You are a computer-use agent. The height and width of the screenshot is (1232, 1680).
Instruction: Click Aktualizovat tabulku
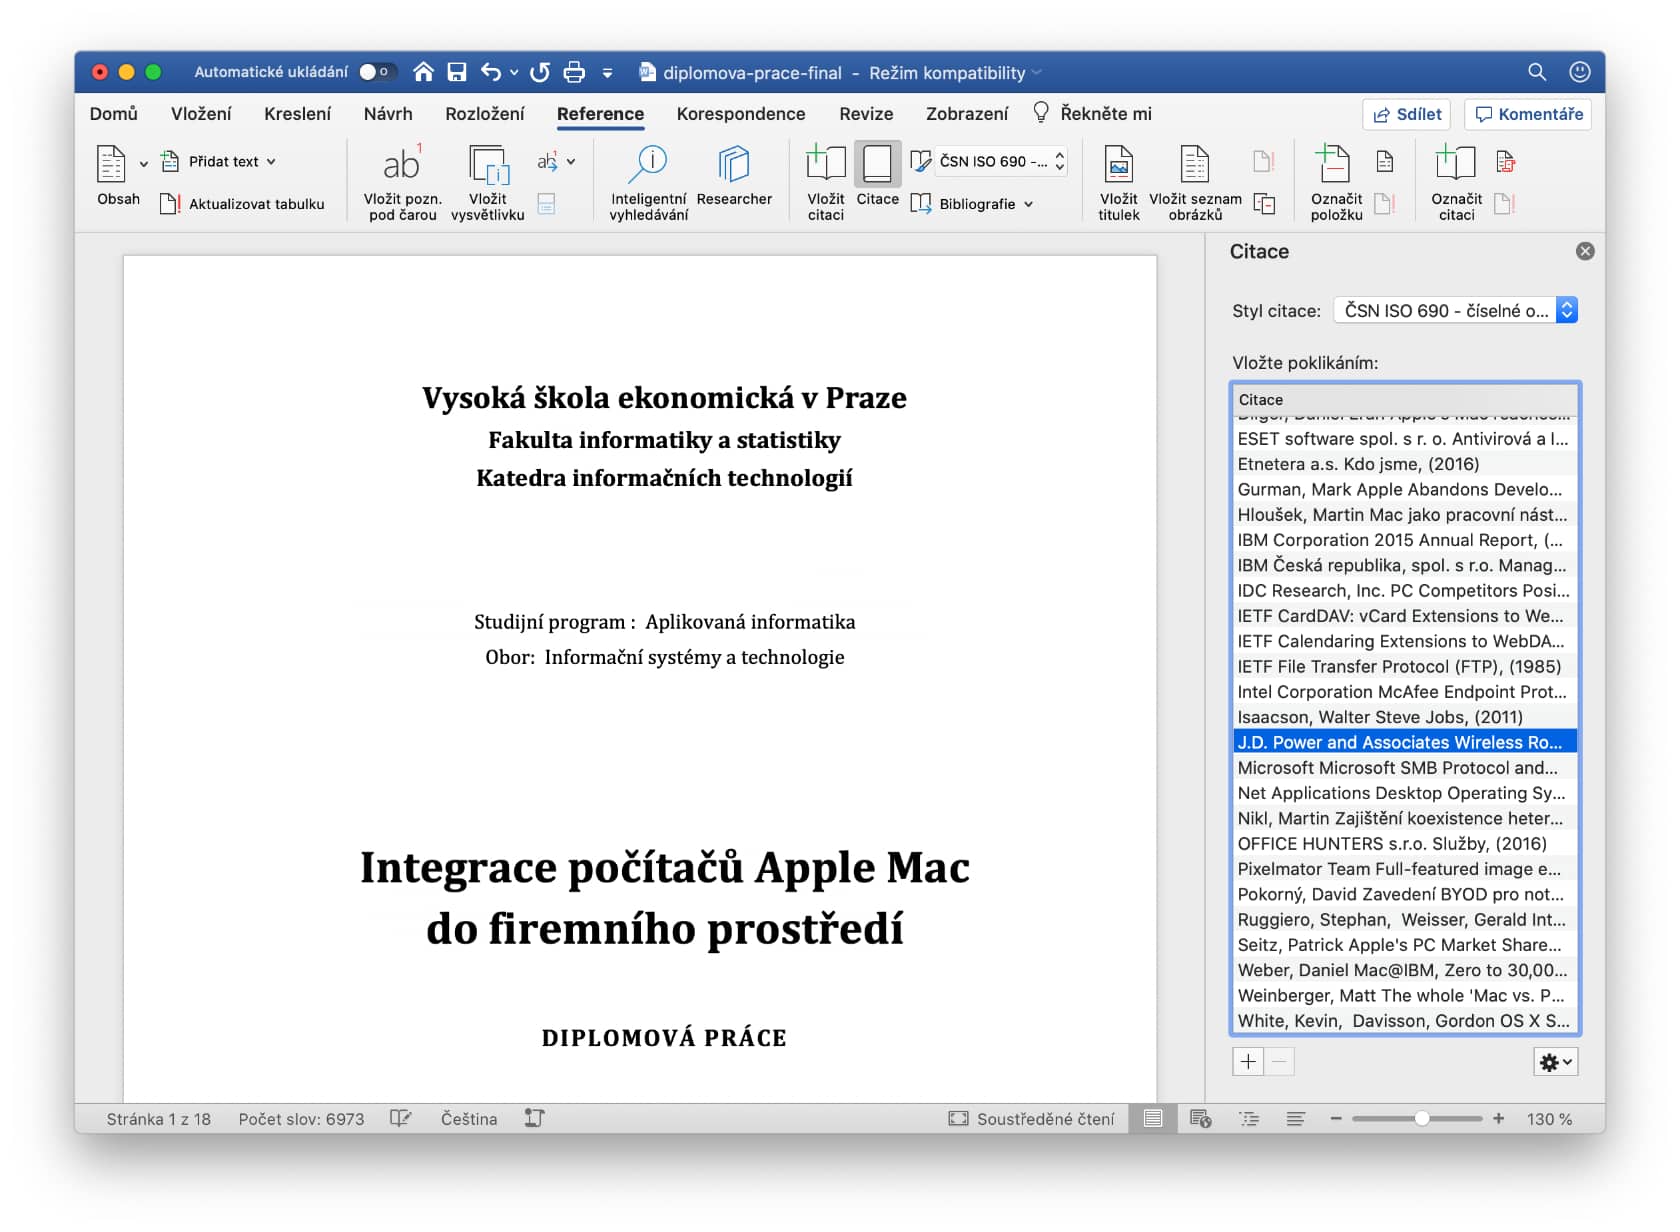point(243,204)
